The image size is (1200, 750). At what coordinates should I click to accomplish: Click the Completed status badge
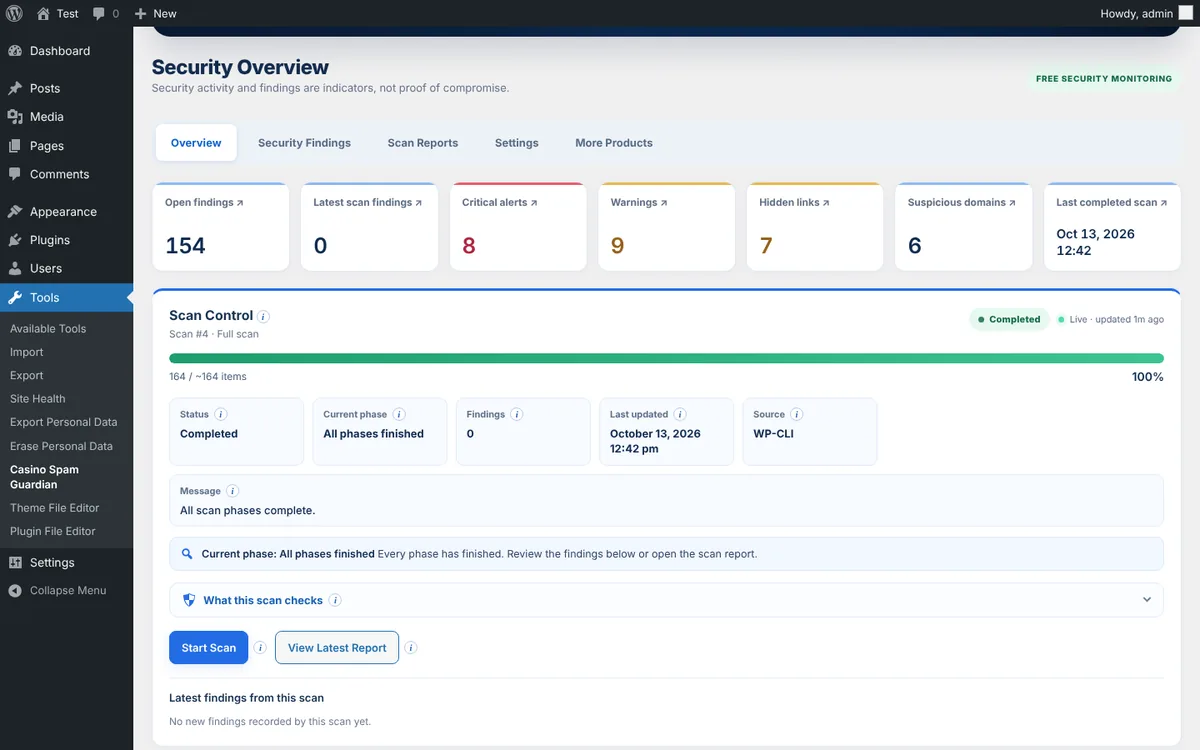[x=1008, y=320]
